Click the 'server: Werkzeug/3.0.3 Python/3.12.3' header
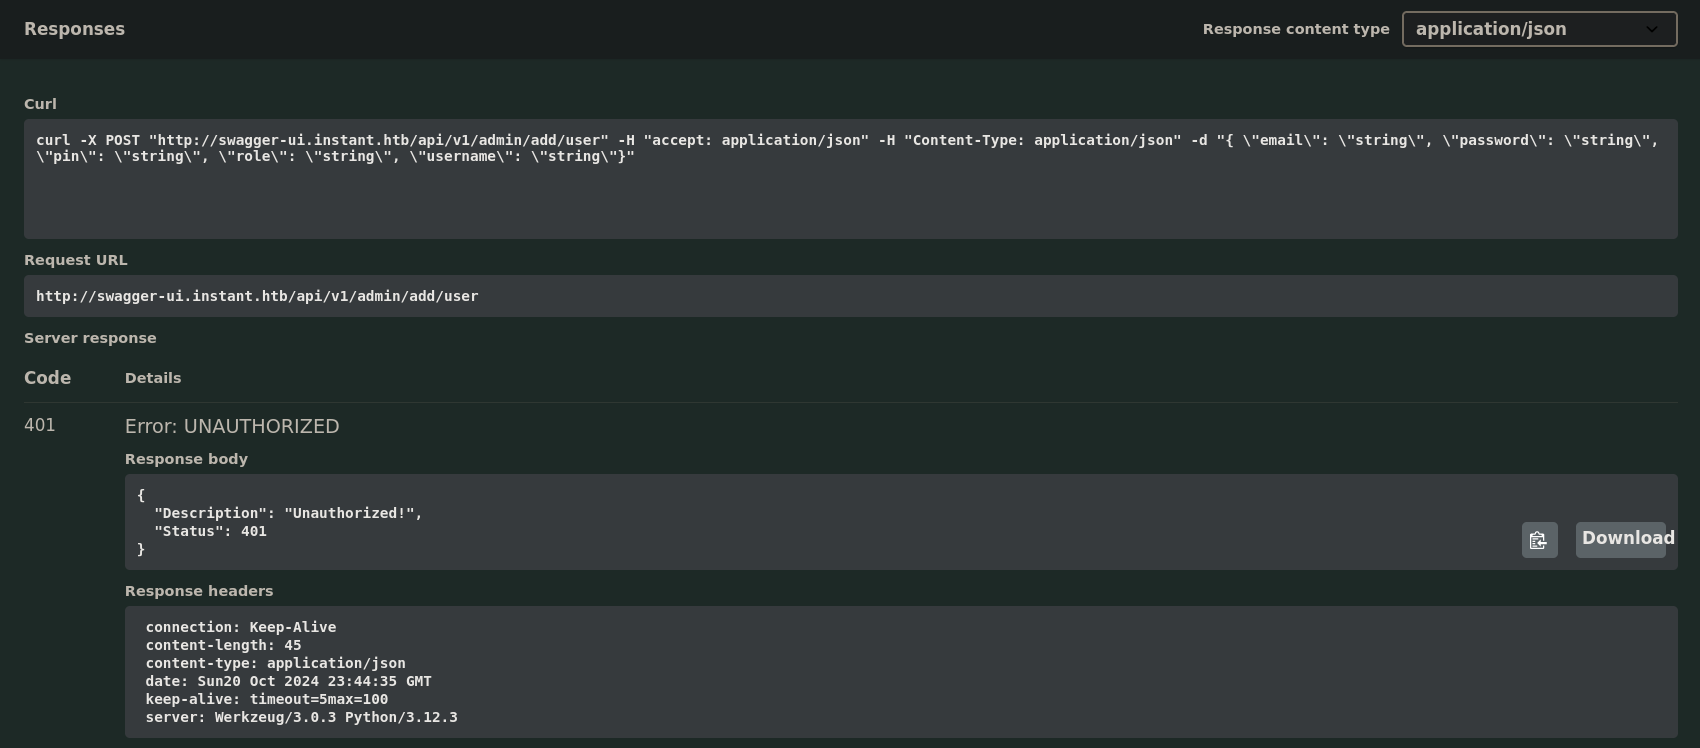Viewport: 1700px width, 748px height. (302, 717)
